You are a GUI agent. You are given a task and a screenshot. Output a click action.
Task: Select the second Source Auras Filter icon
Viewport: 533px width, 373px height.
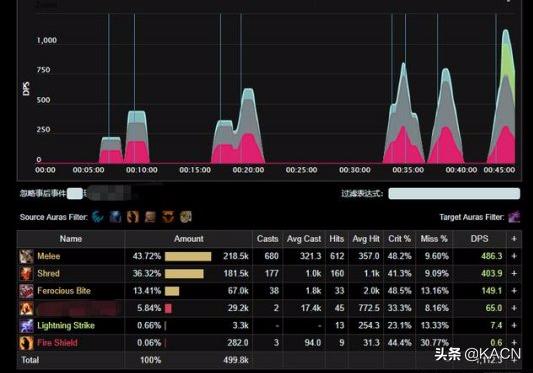tap(115, 217)
